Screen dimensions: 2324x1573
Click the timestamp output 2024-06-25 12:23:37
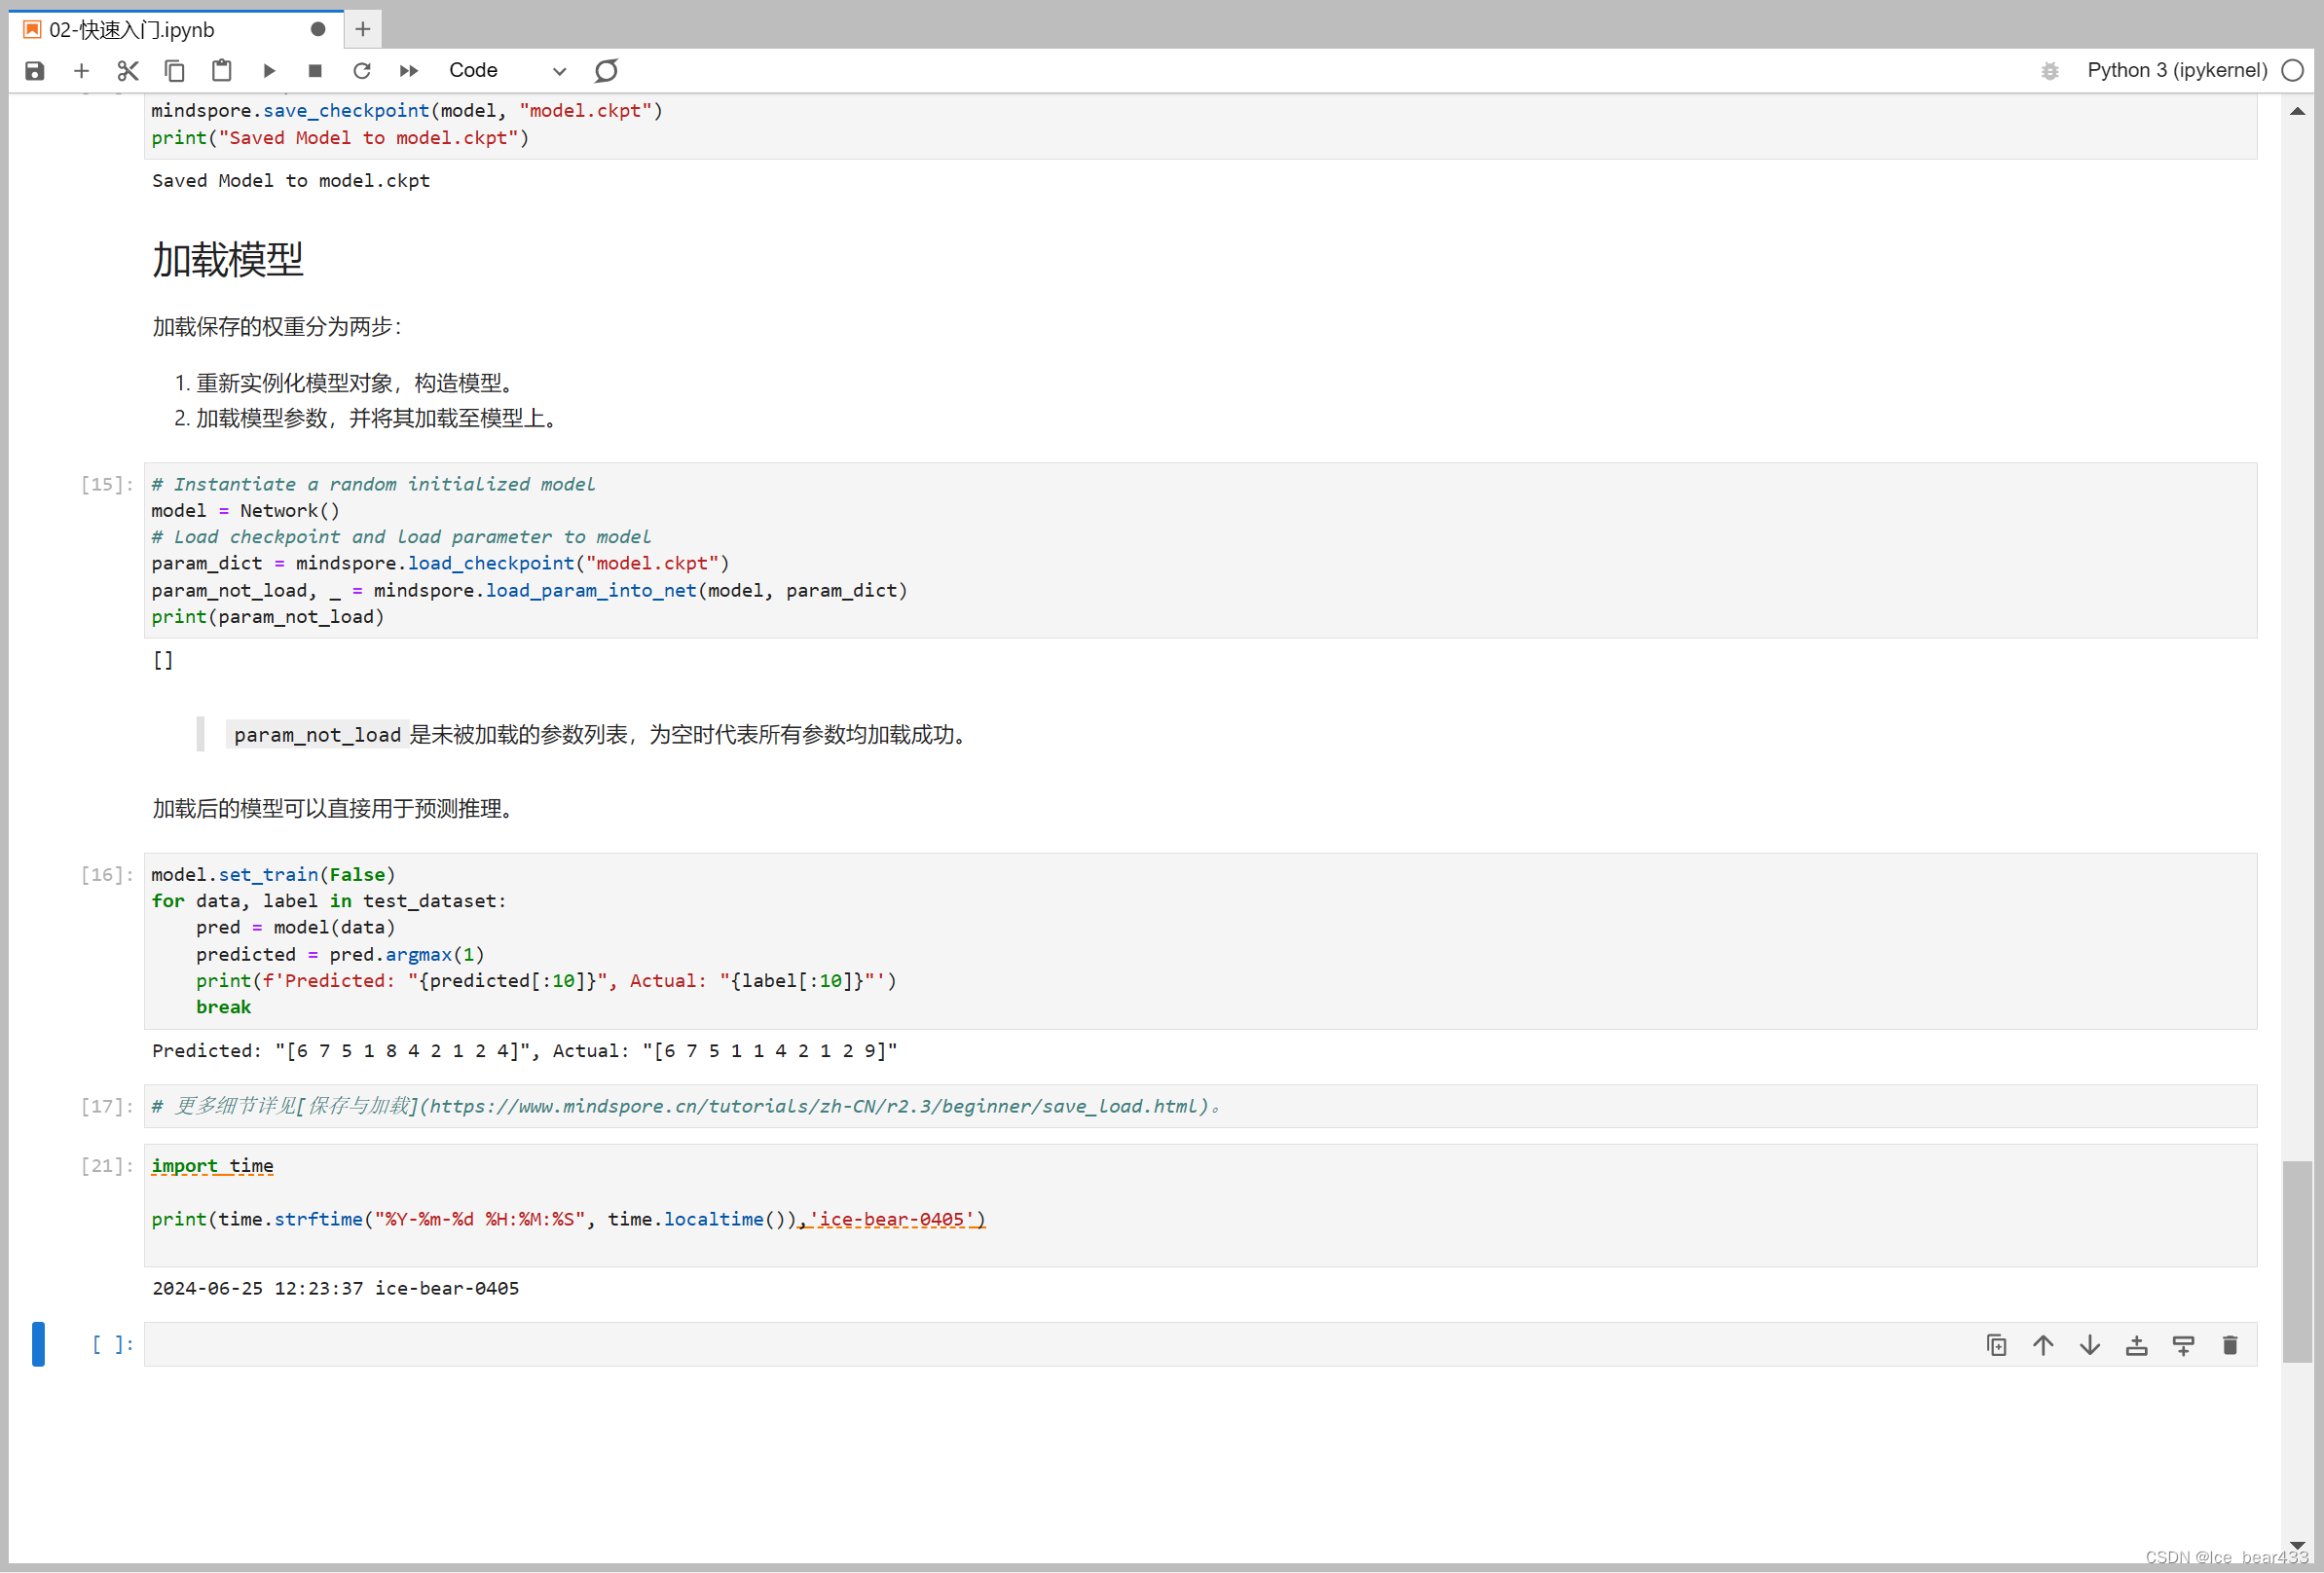coord(335,1289)
